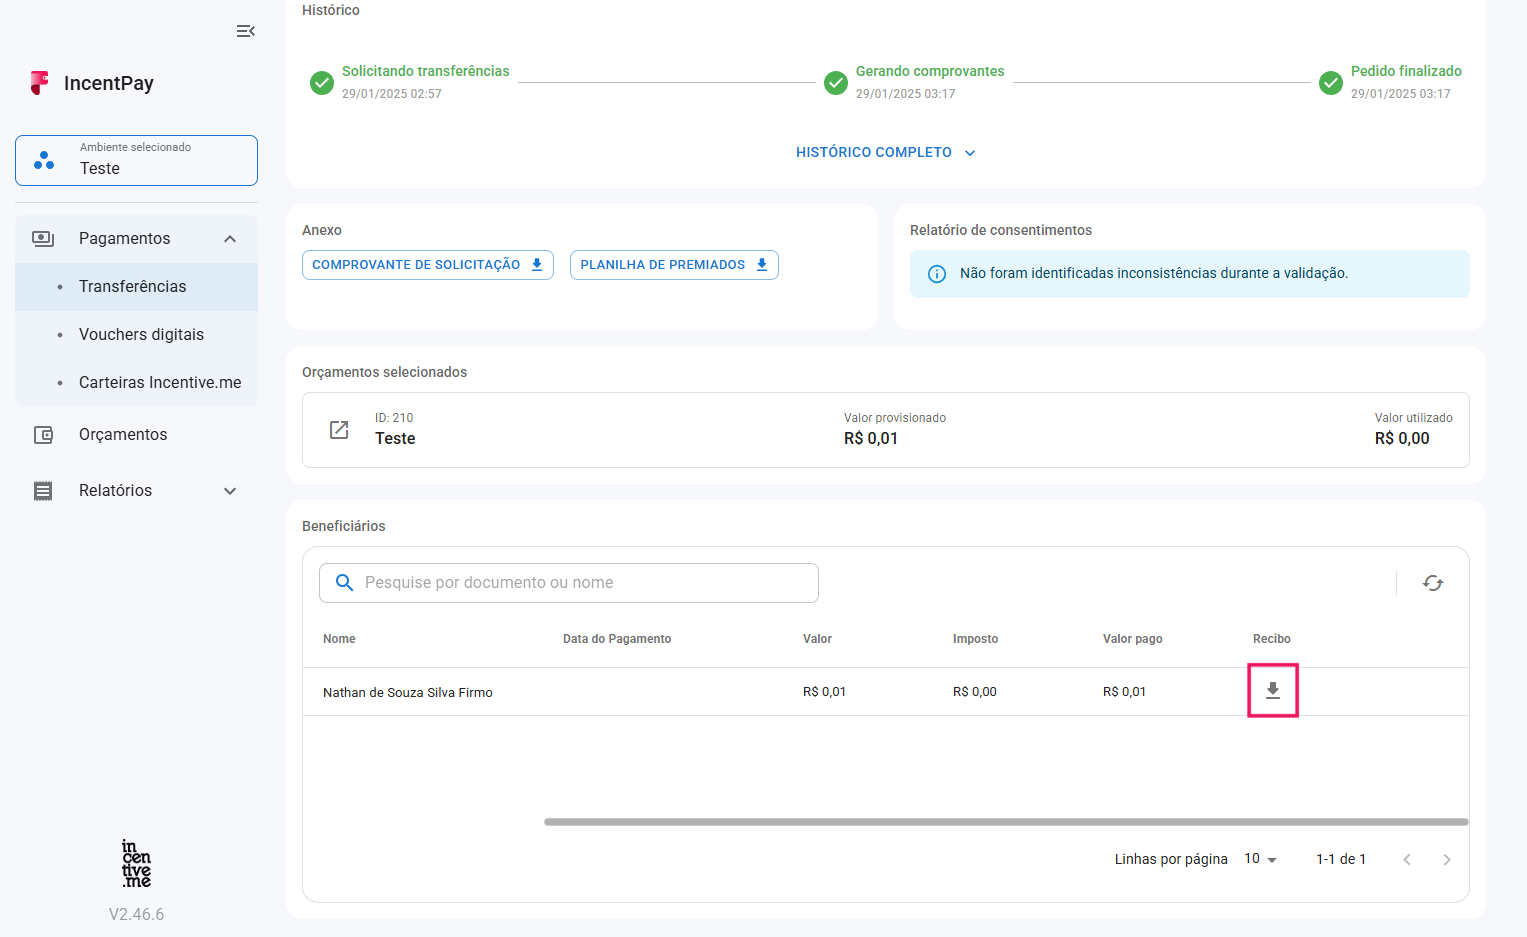1527x937 pixels.
Task: Download COMPROVANTE DE SOLICITAÇÃO
Action: coord(428,265)
